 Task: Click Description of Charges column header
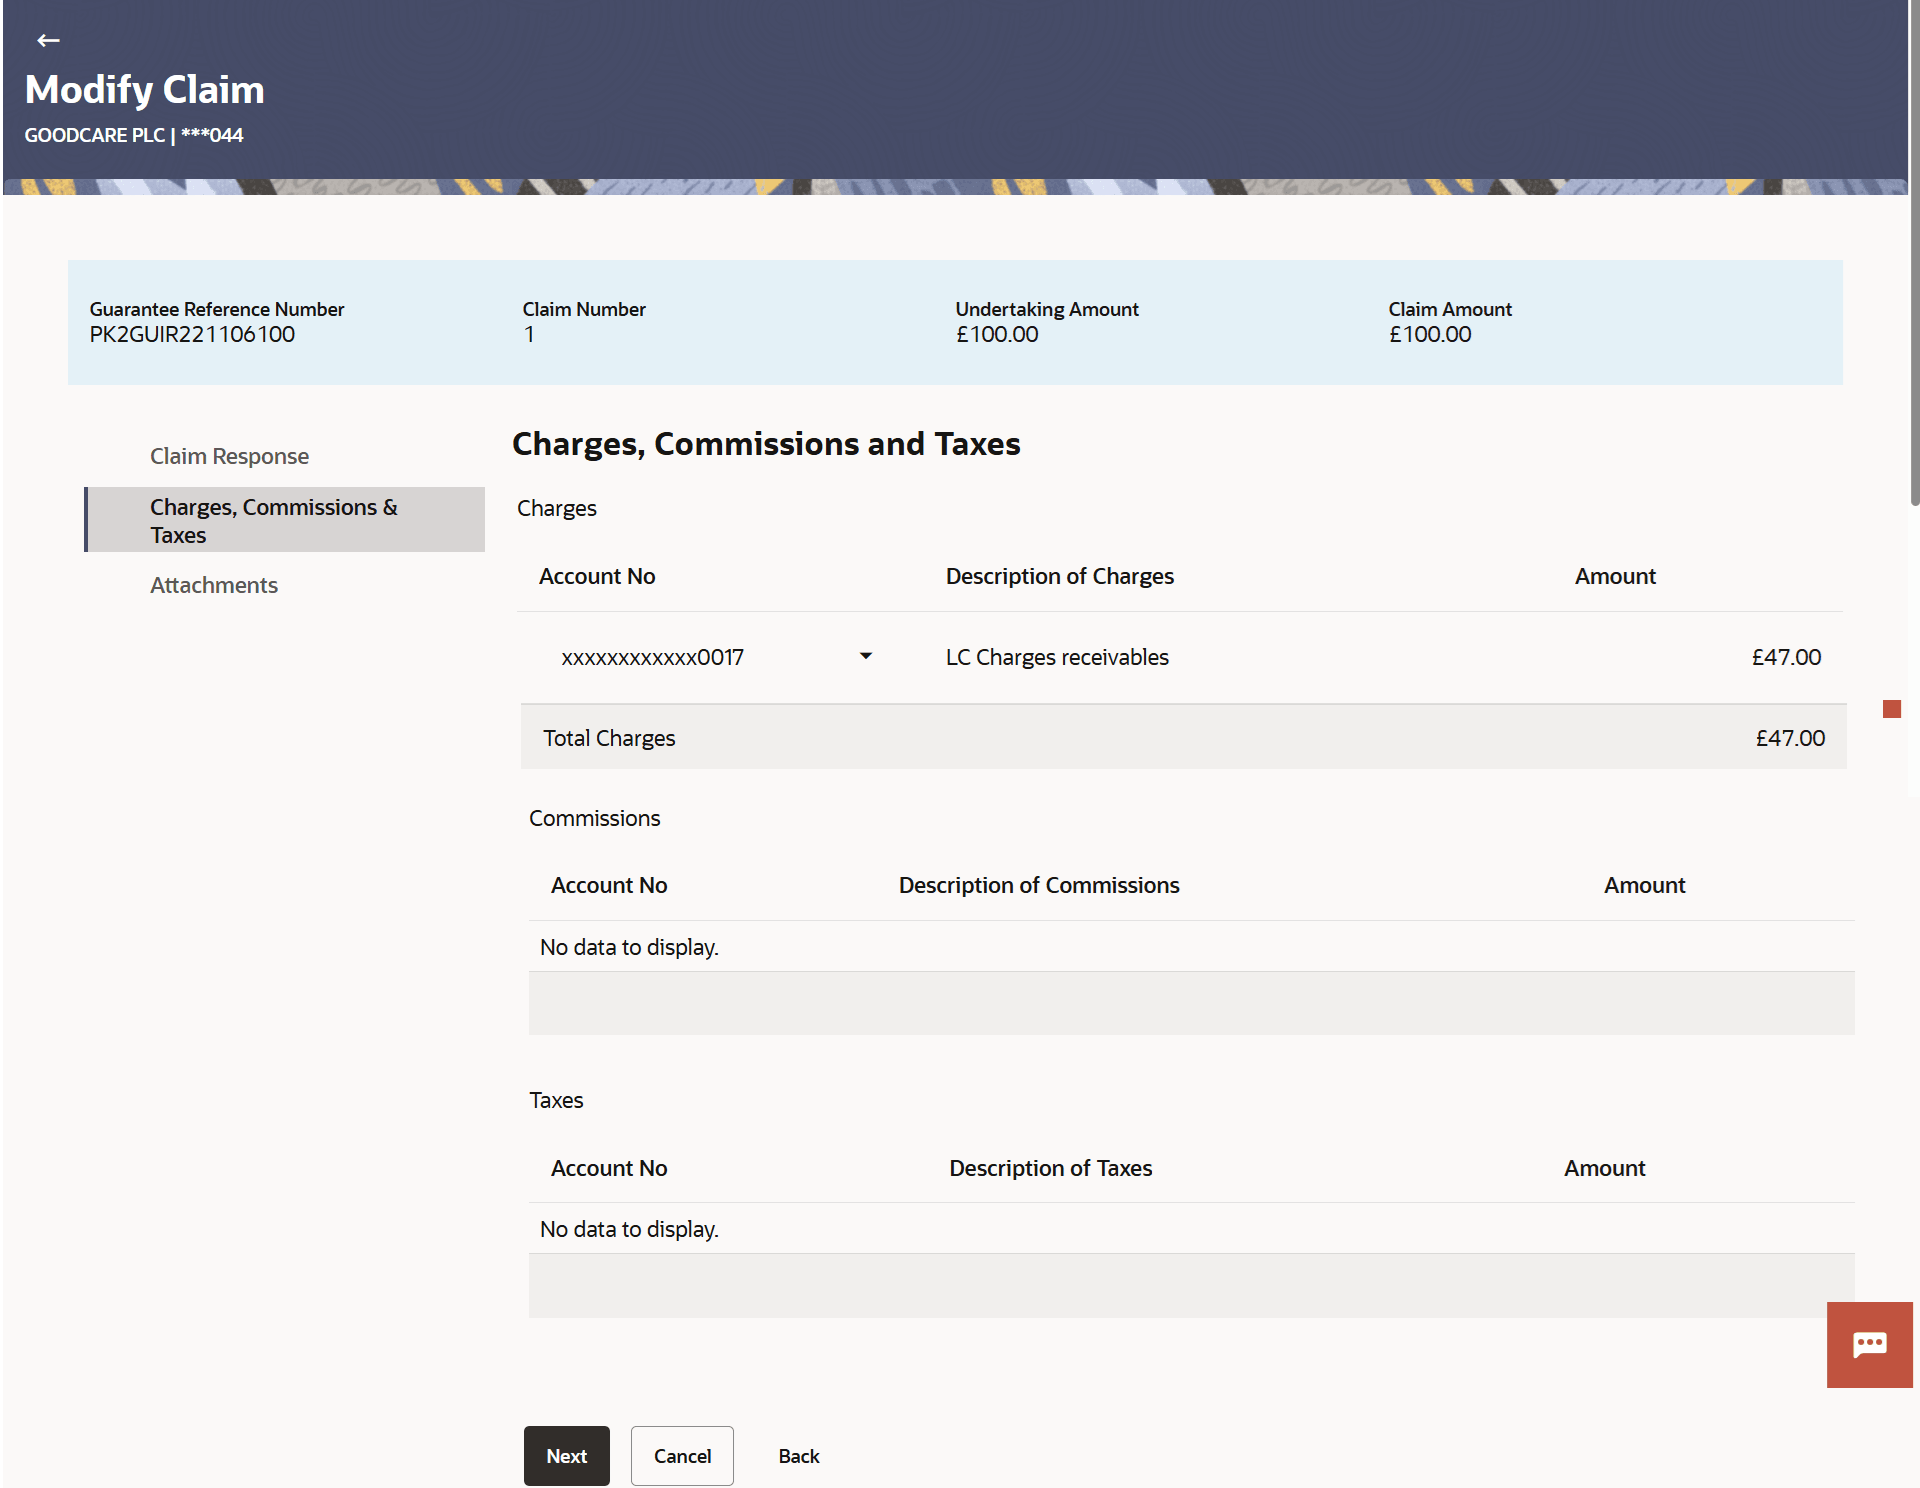tap(1059, 576)
